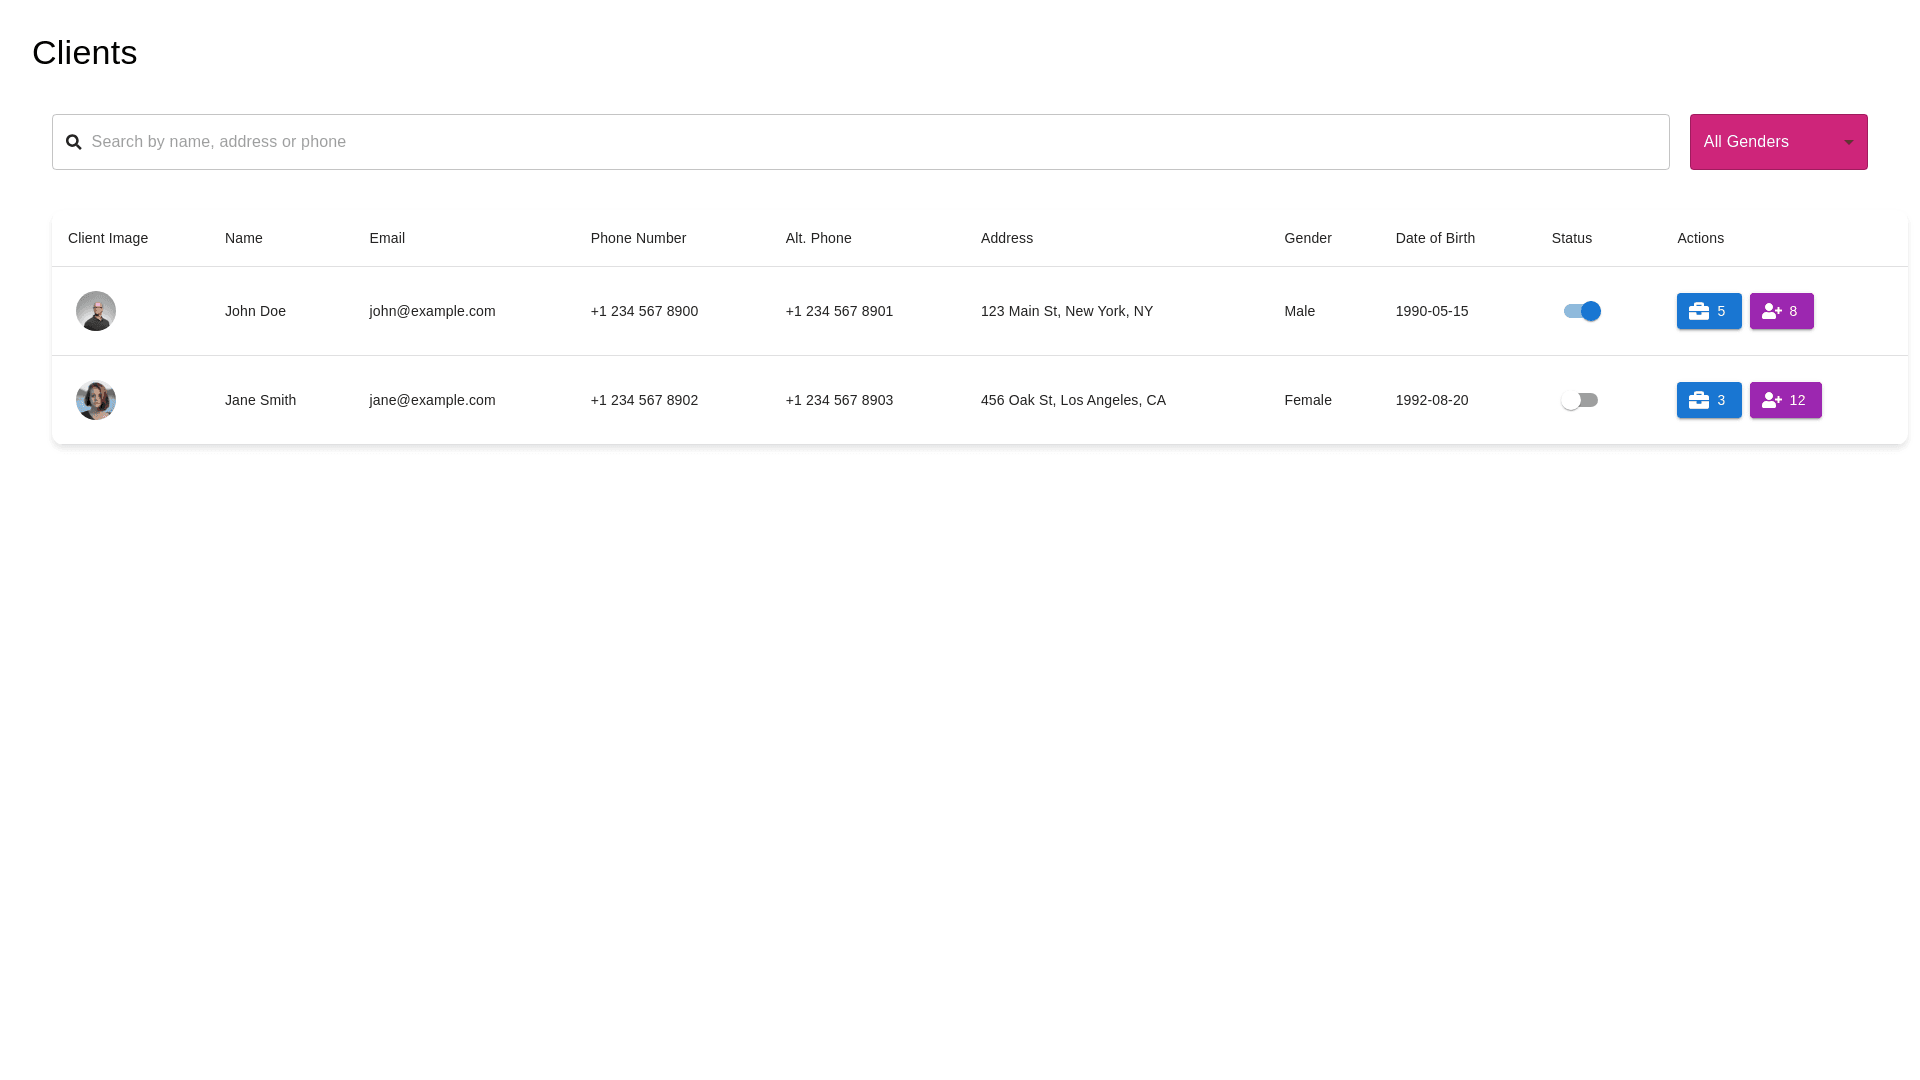
Task: Open the All Genders dropdown
Action: 1766,142
